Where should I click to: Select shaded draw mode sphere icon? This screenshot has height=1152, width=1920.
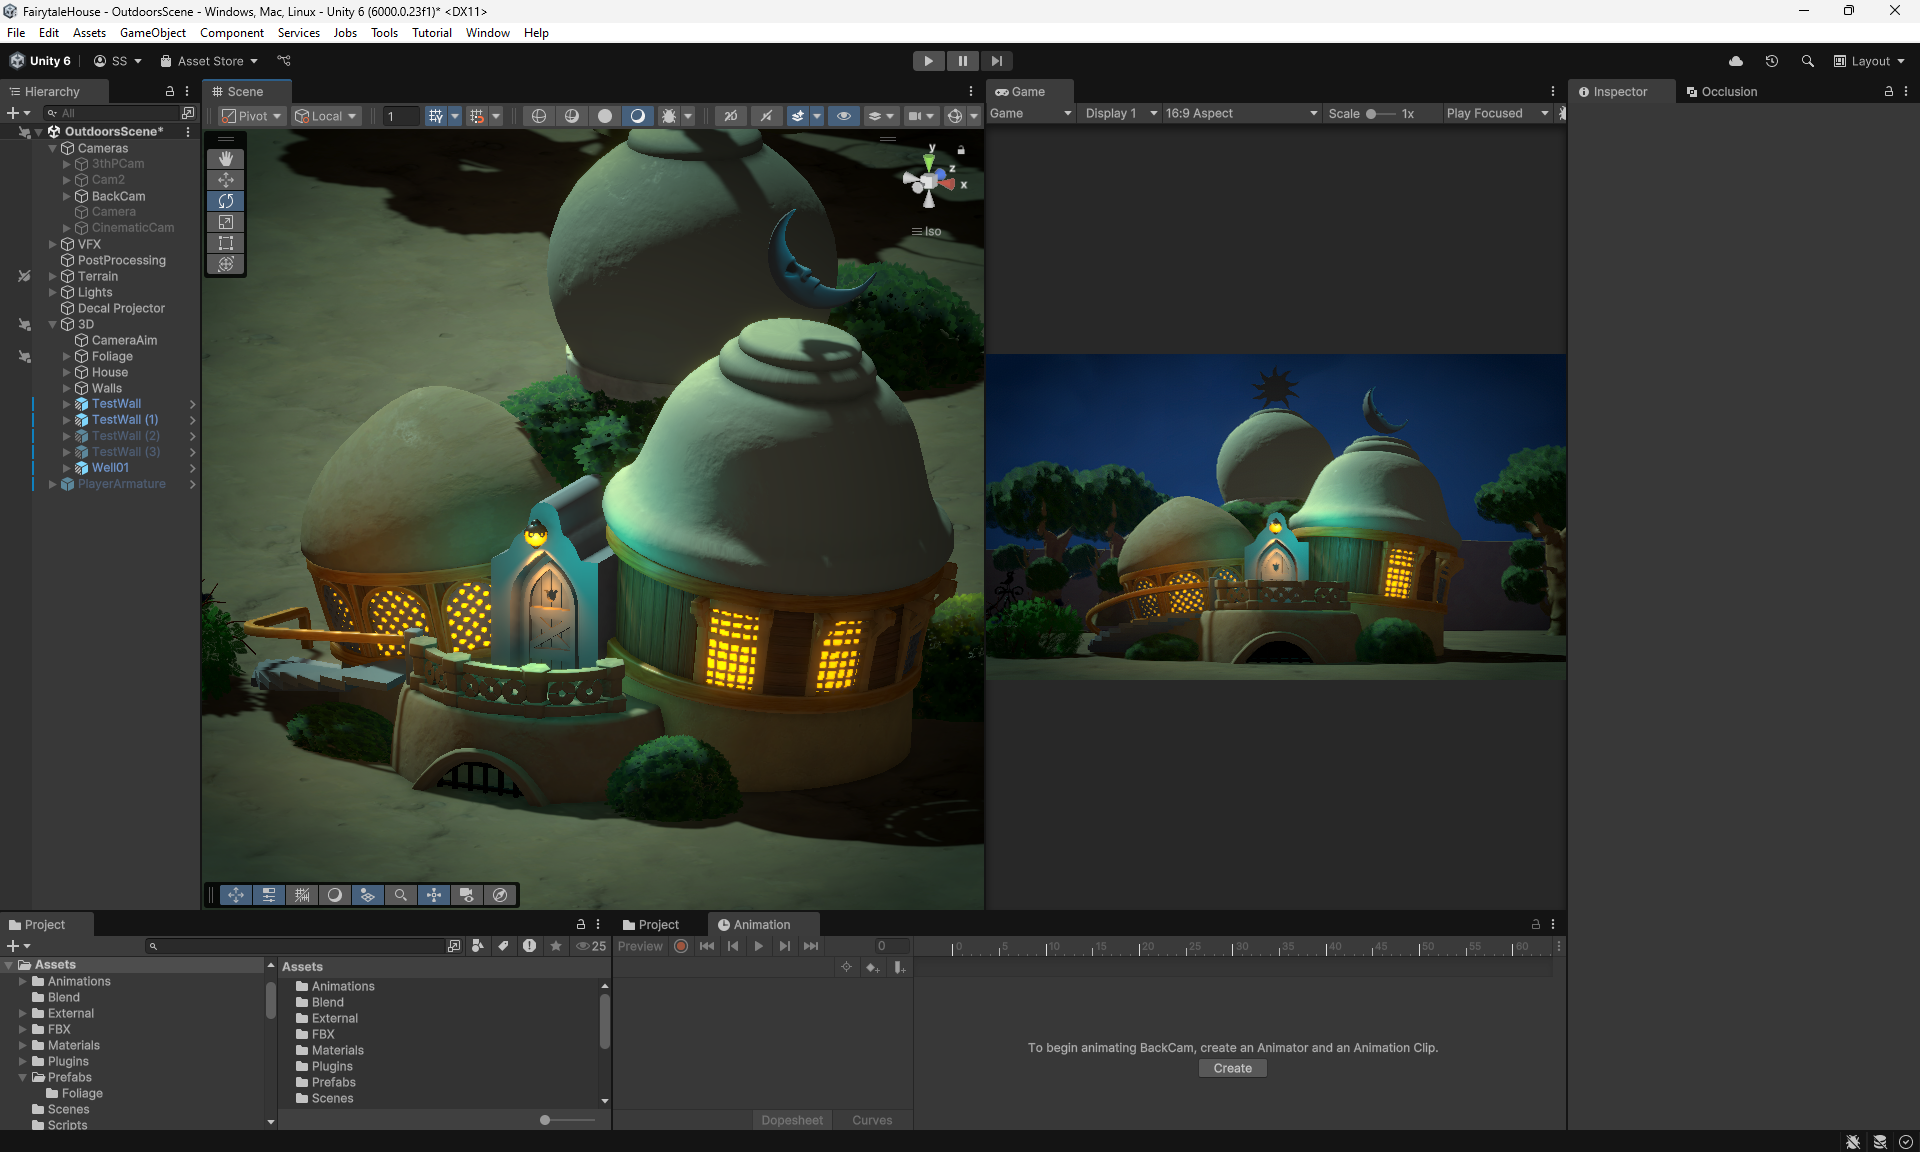(x=604, y=116)
